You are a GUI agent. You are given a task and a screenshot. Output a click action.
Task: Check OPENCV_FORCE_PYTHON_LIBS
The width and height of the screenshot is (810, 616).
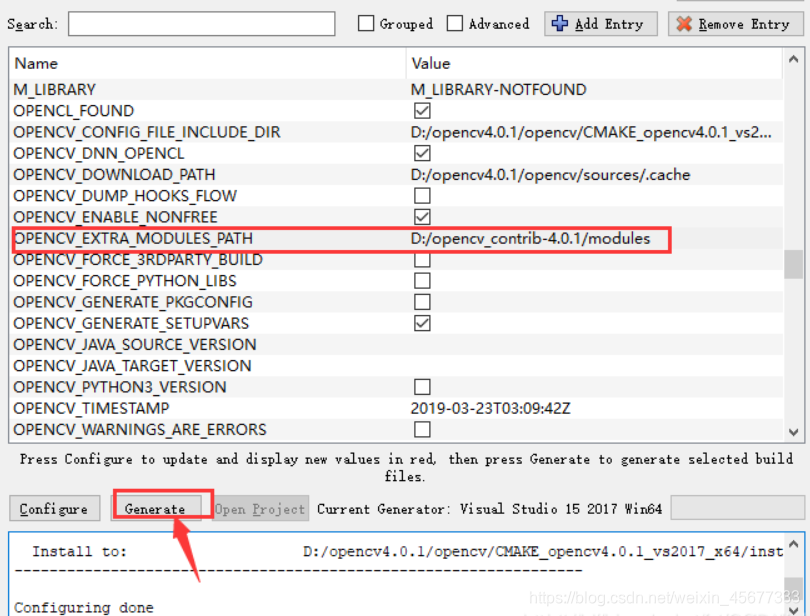[x=421, y=281]
